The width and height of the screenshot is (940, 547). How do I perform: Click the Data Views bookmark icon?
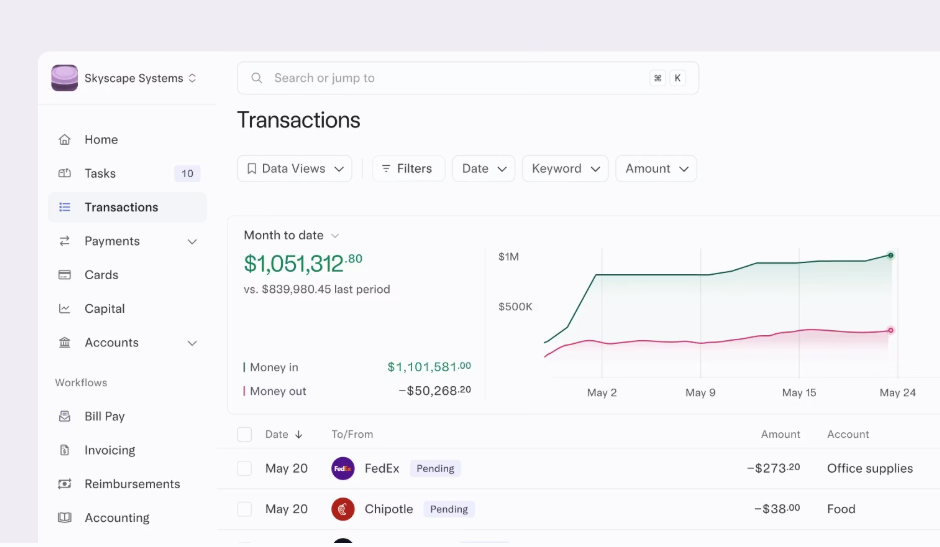pos(252,169)
